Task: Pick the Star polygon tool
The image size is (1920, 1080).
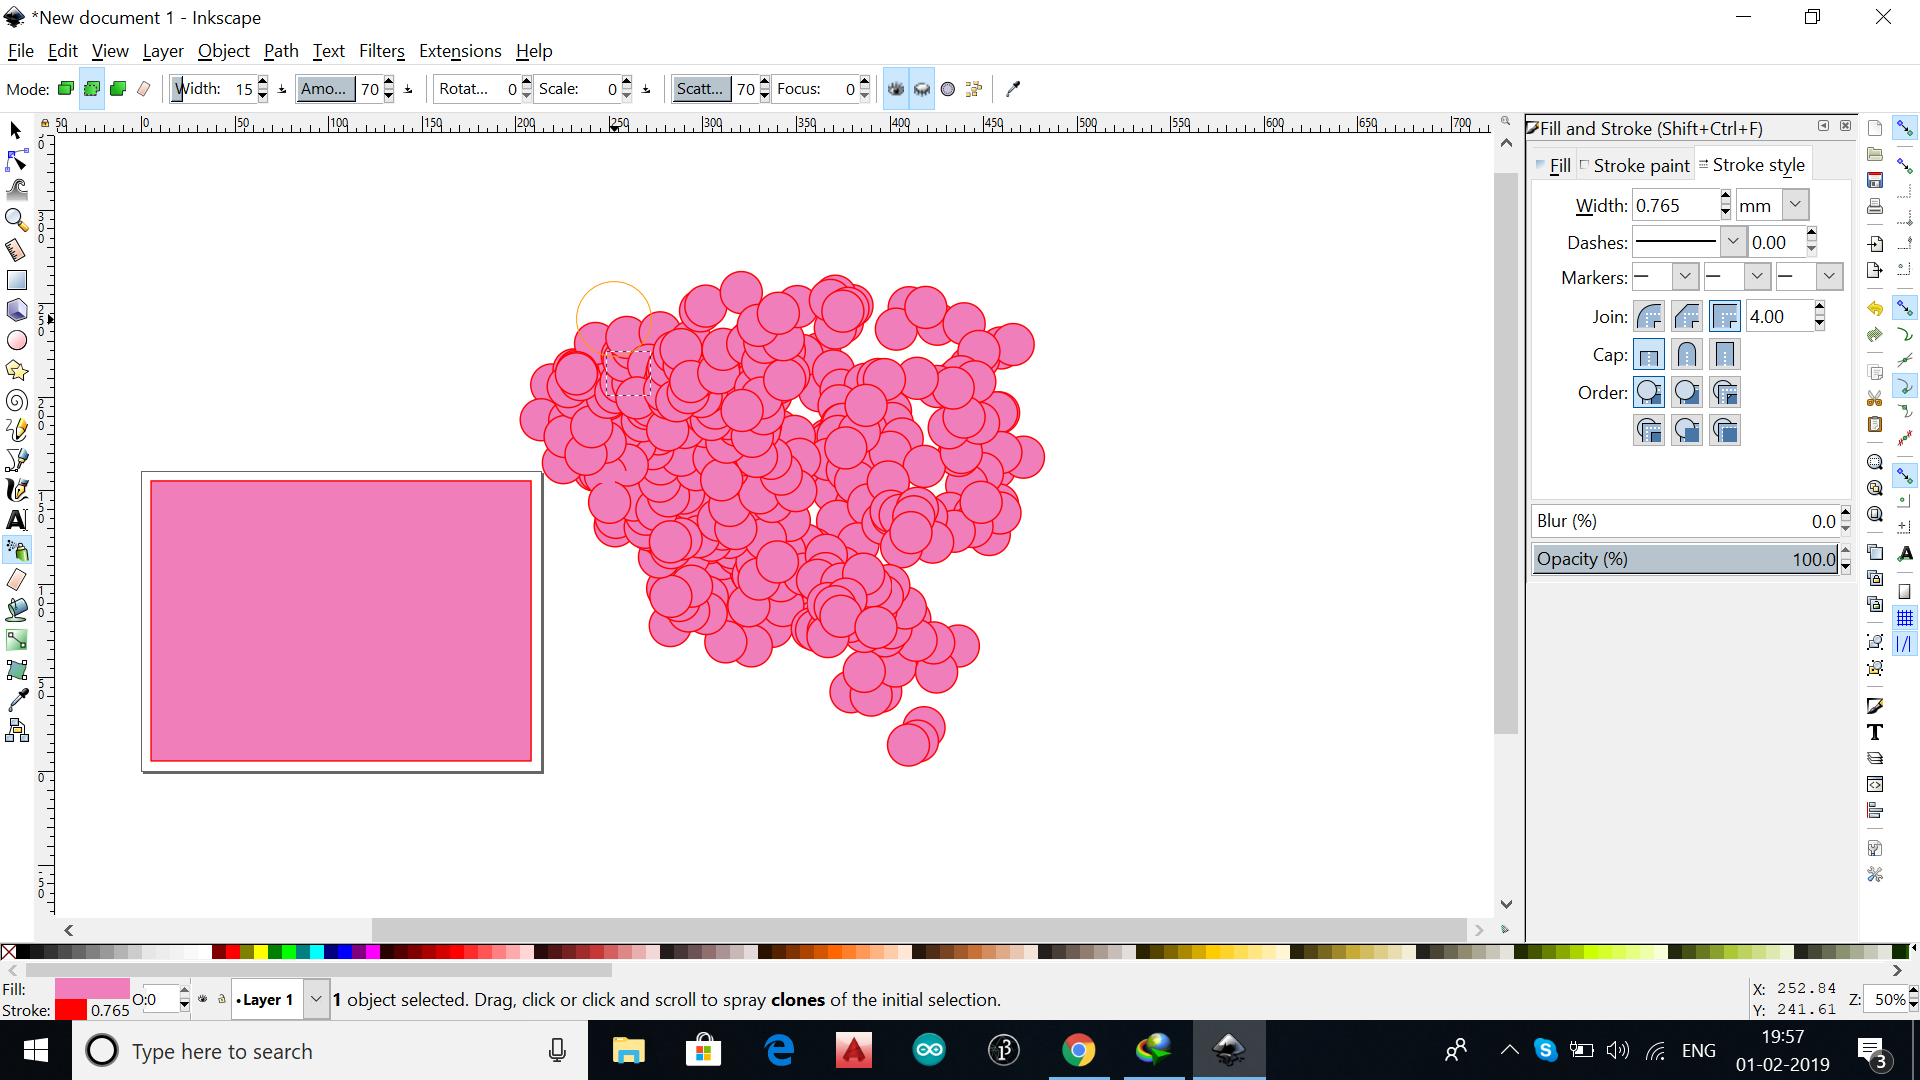Action: [x=16, y=370]
